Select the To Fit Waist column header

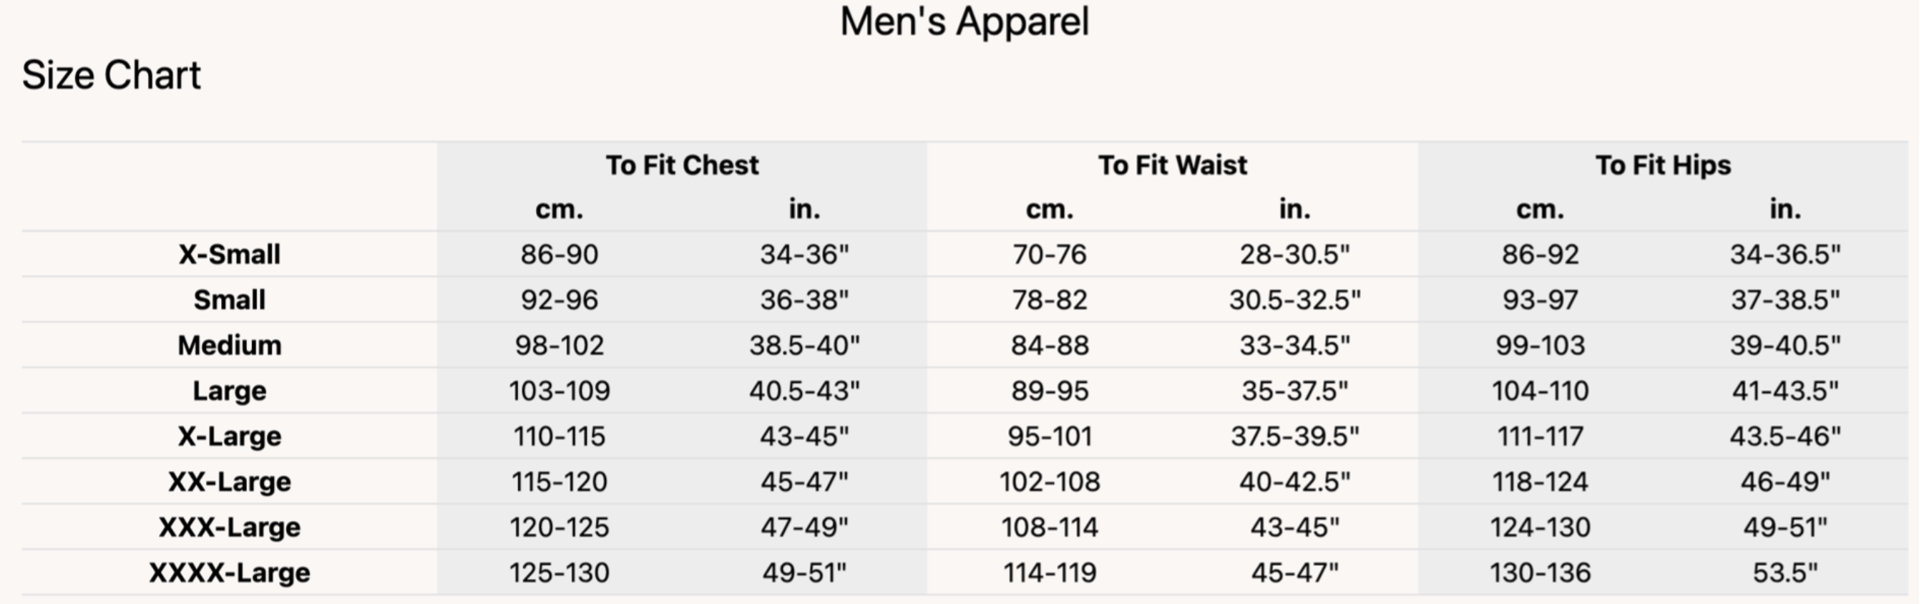(1172, 165)
